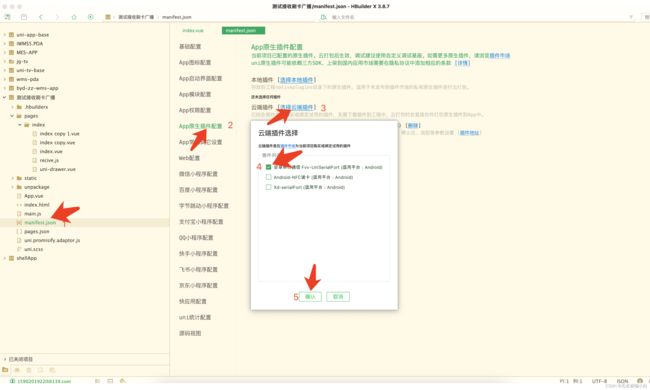This screenshot has height=390, width=650.
Task: Click the file search icon beside search box
Action: pyautogui.click(x=323, y=17)
